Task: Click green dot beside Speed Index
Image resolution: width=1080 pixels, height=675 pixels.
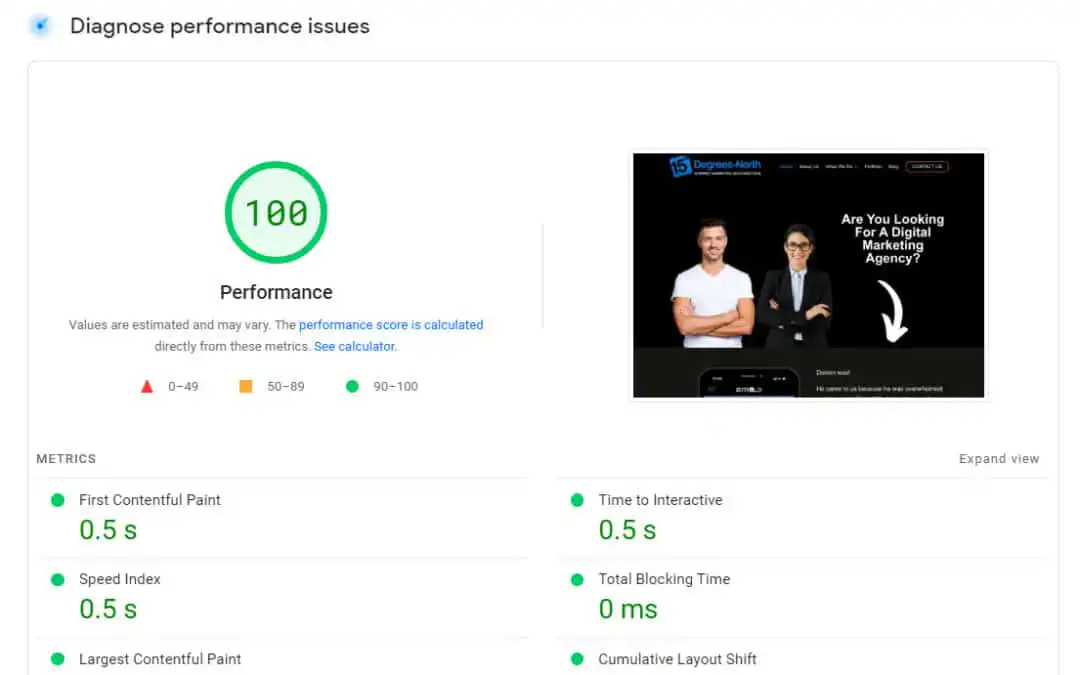Action: pos(58,579)
